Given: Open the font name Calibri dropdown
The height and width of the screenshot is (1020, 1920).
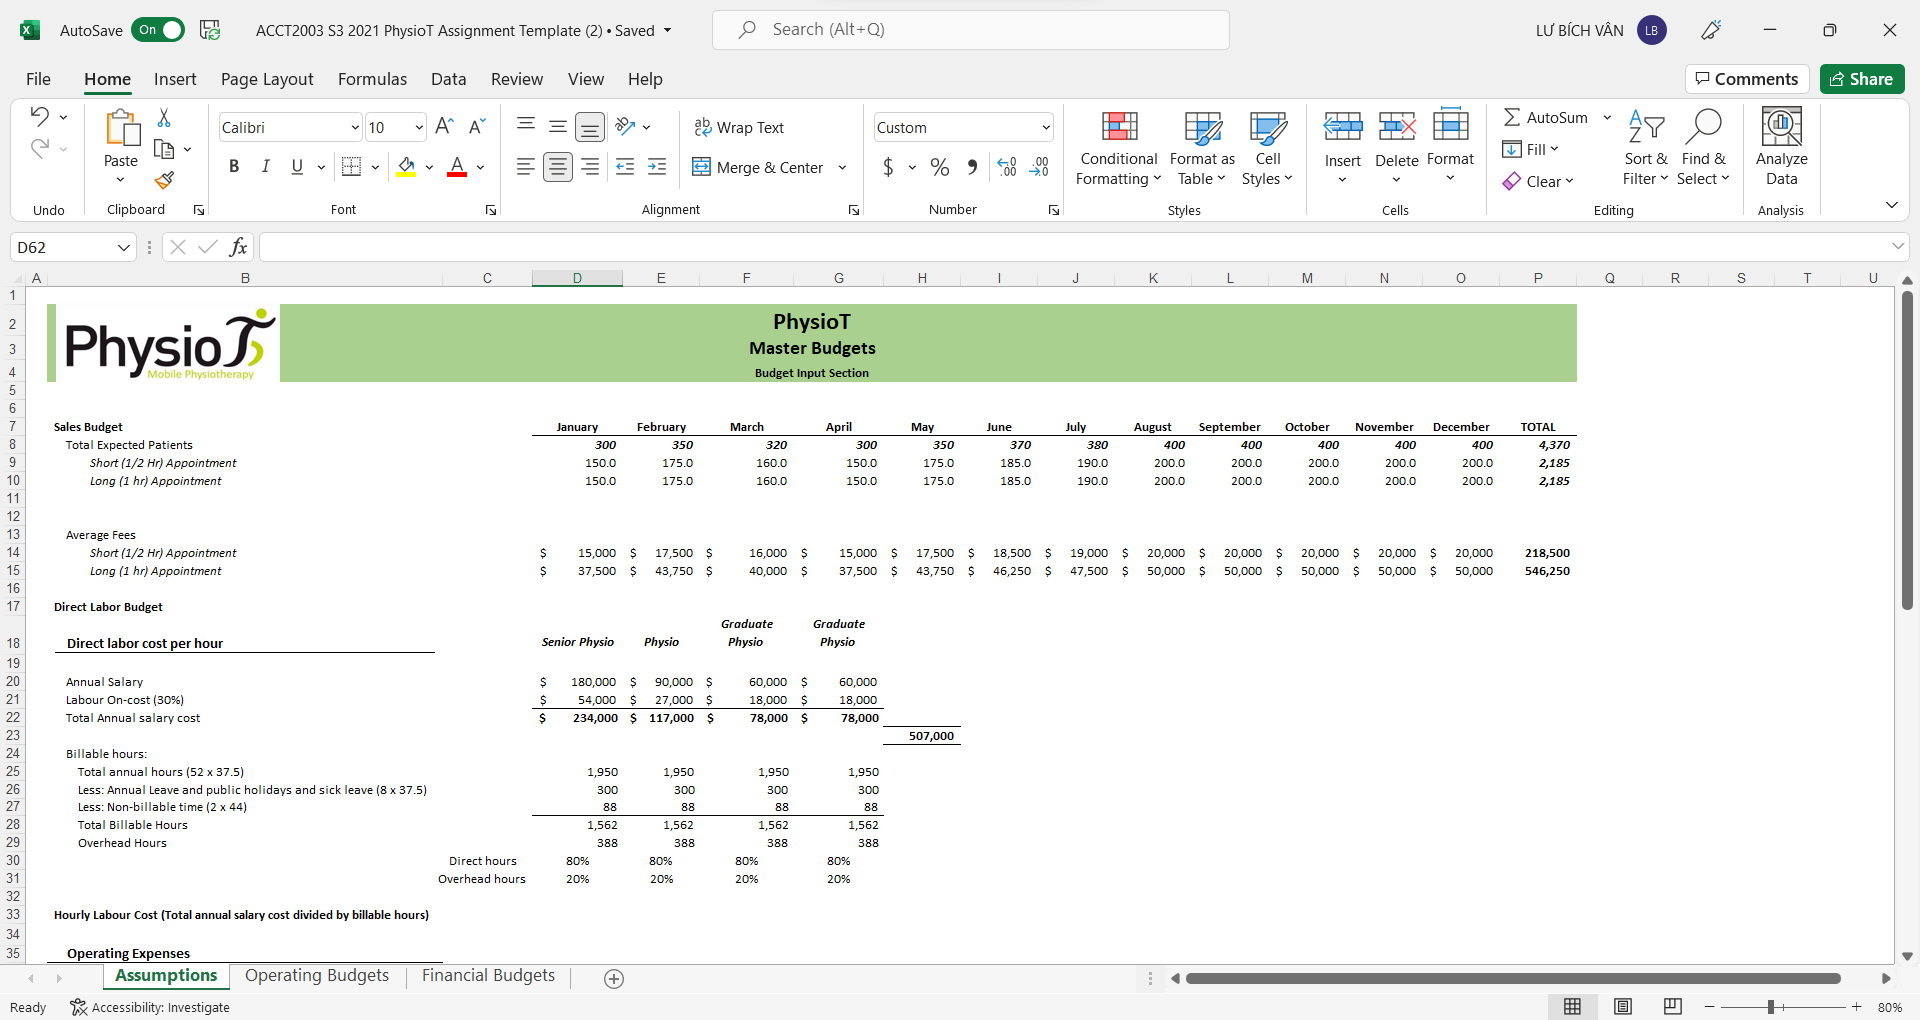Looking at the screenshot, I should point(354,127).
